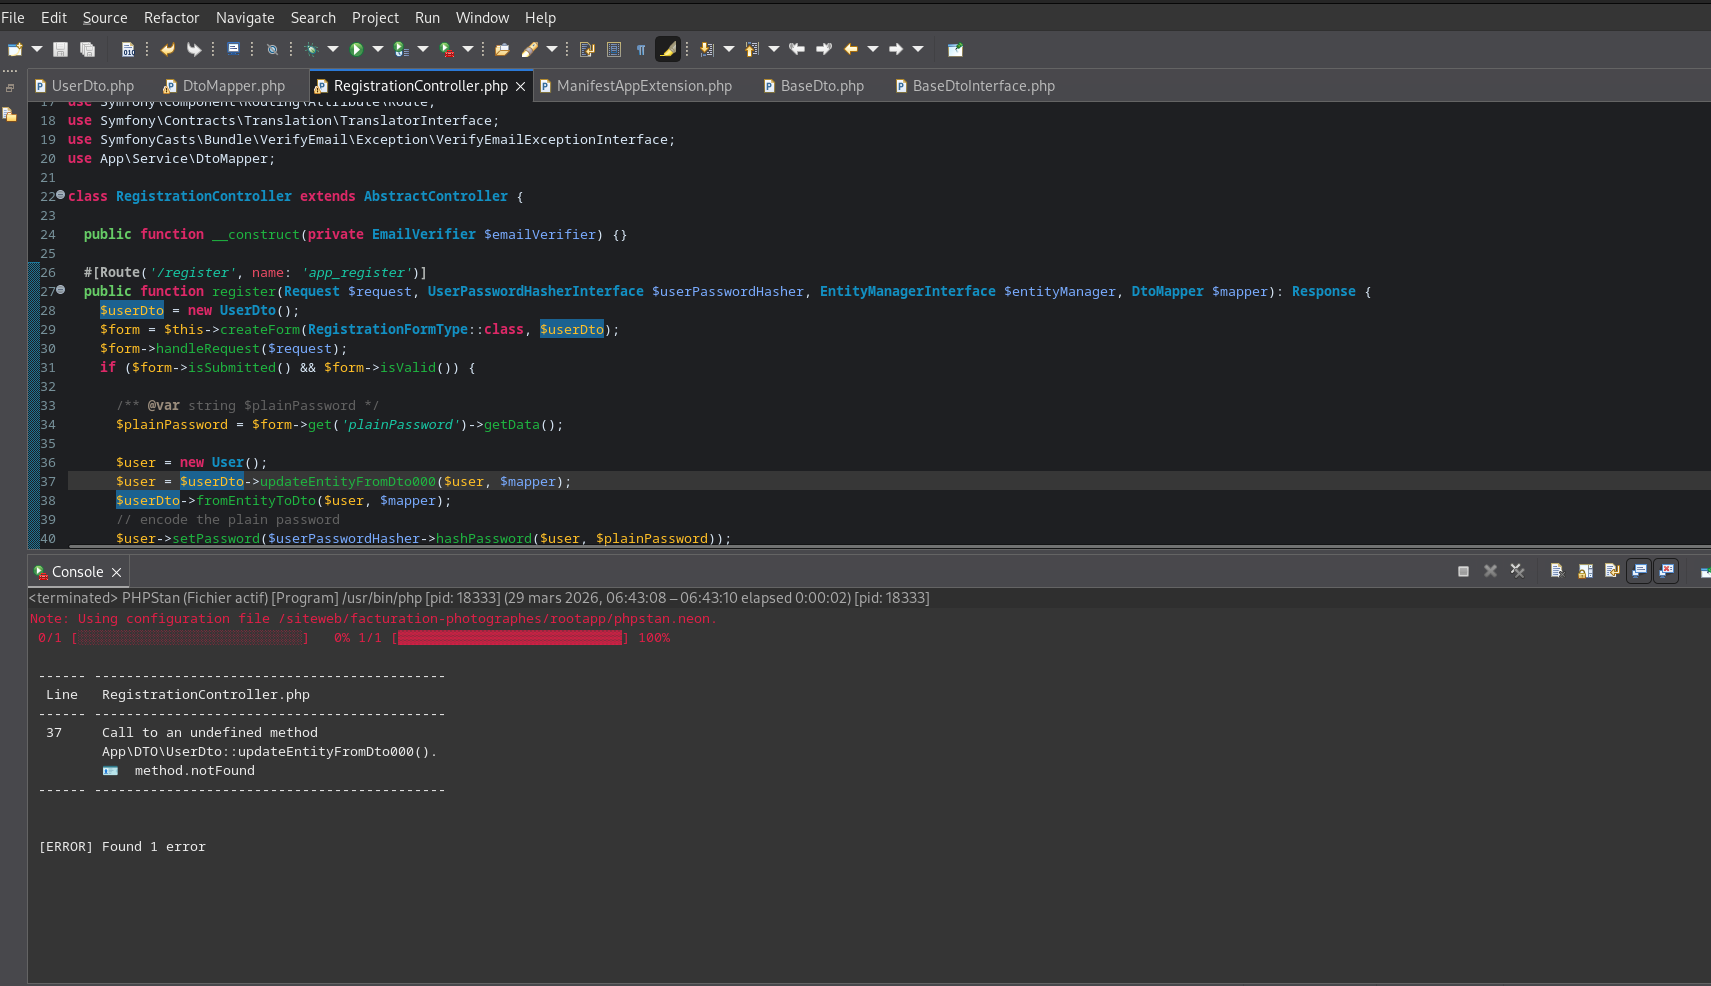Switch to the DtoMapper.php tab
Image resolution: width=1711 pixels, height=986 pixels.
click(x=233, y=86)
